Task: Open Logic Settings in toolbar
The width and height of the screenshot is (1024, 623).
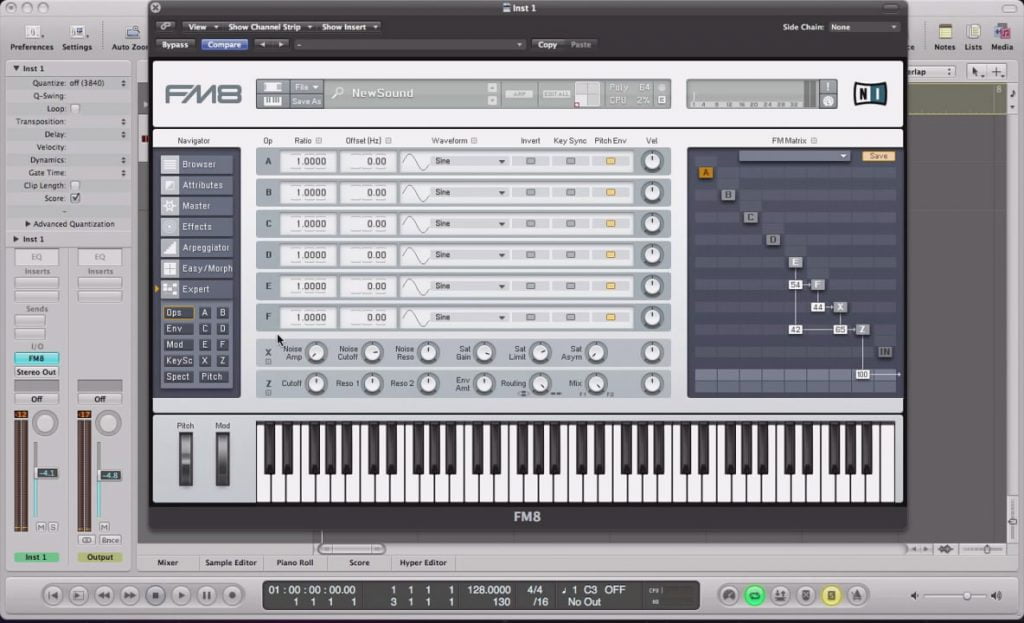Action: click(x=77, y=37)
